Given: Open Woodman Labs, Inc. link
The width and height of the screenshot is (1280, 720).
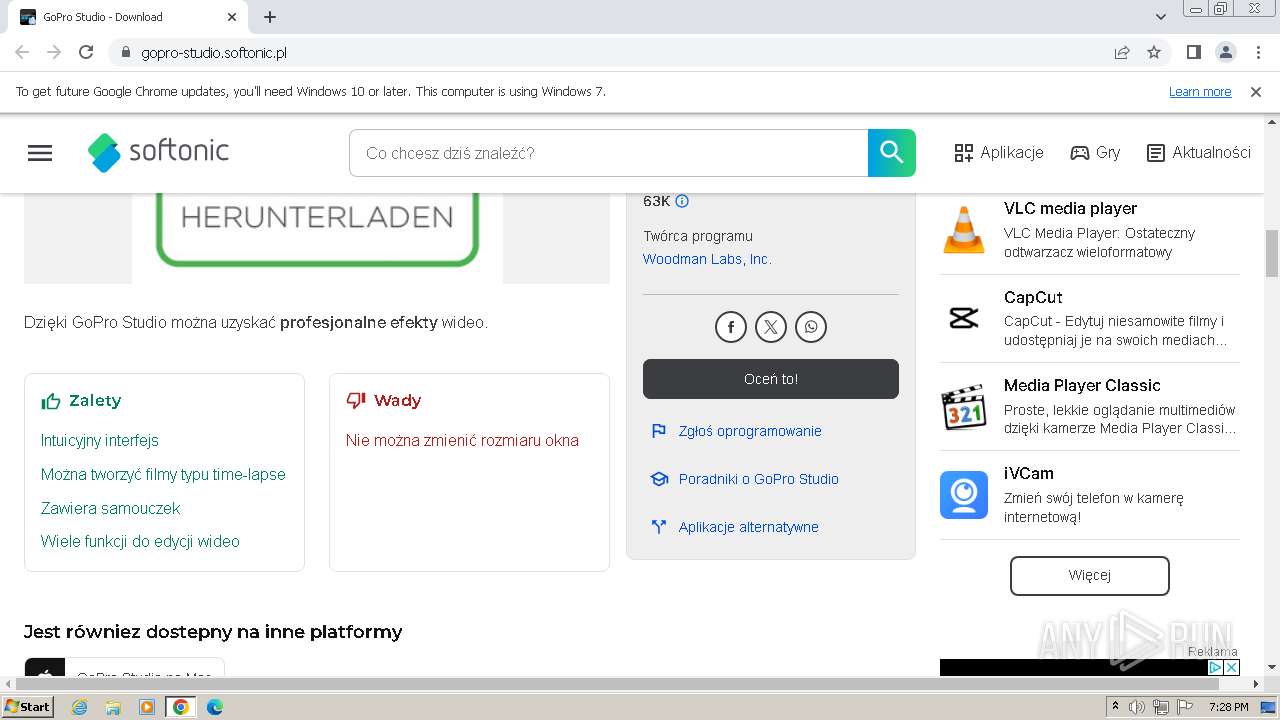Looking at the screenshot, I should (x=707, y=259).
